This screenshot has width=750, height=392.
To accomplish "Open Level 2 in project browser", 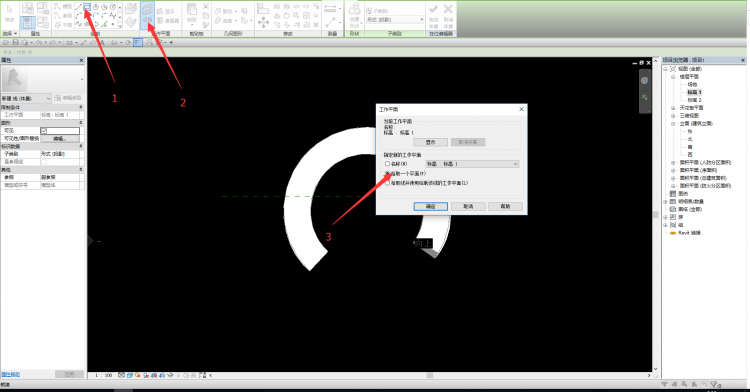I will coord(694,100).
